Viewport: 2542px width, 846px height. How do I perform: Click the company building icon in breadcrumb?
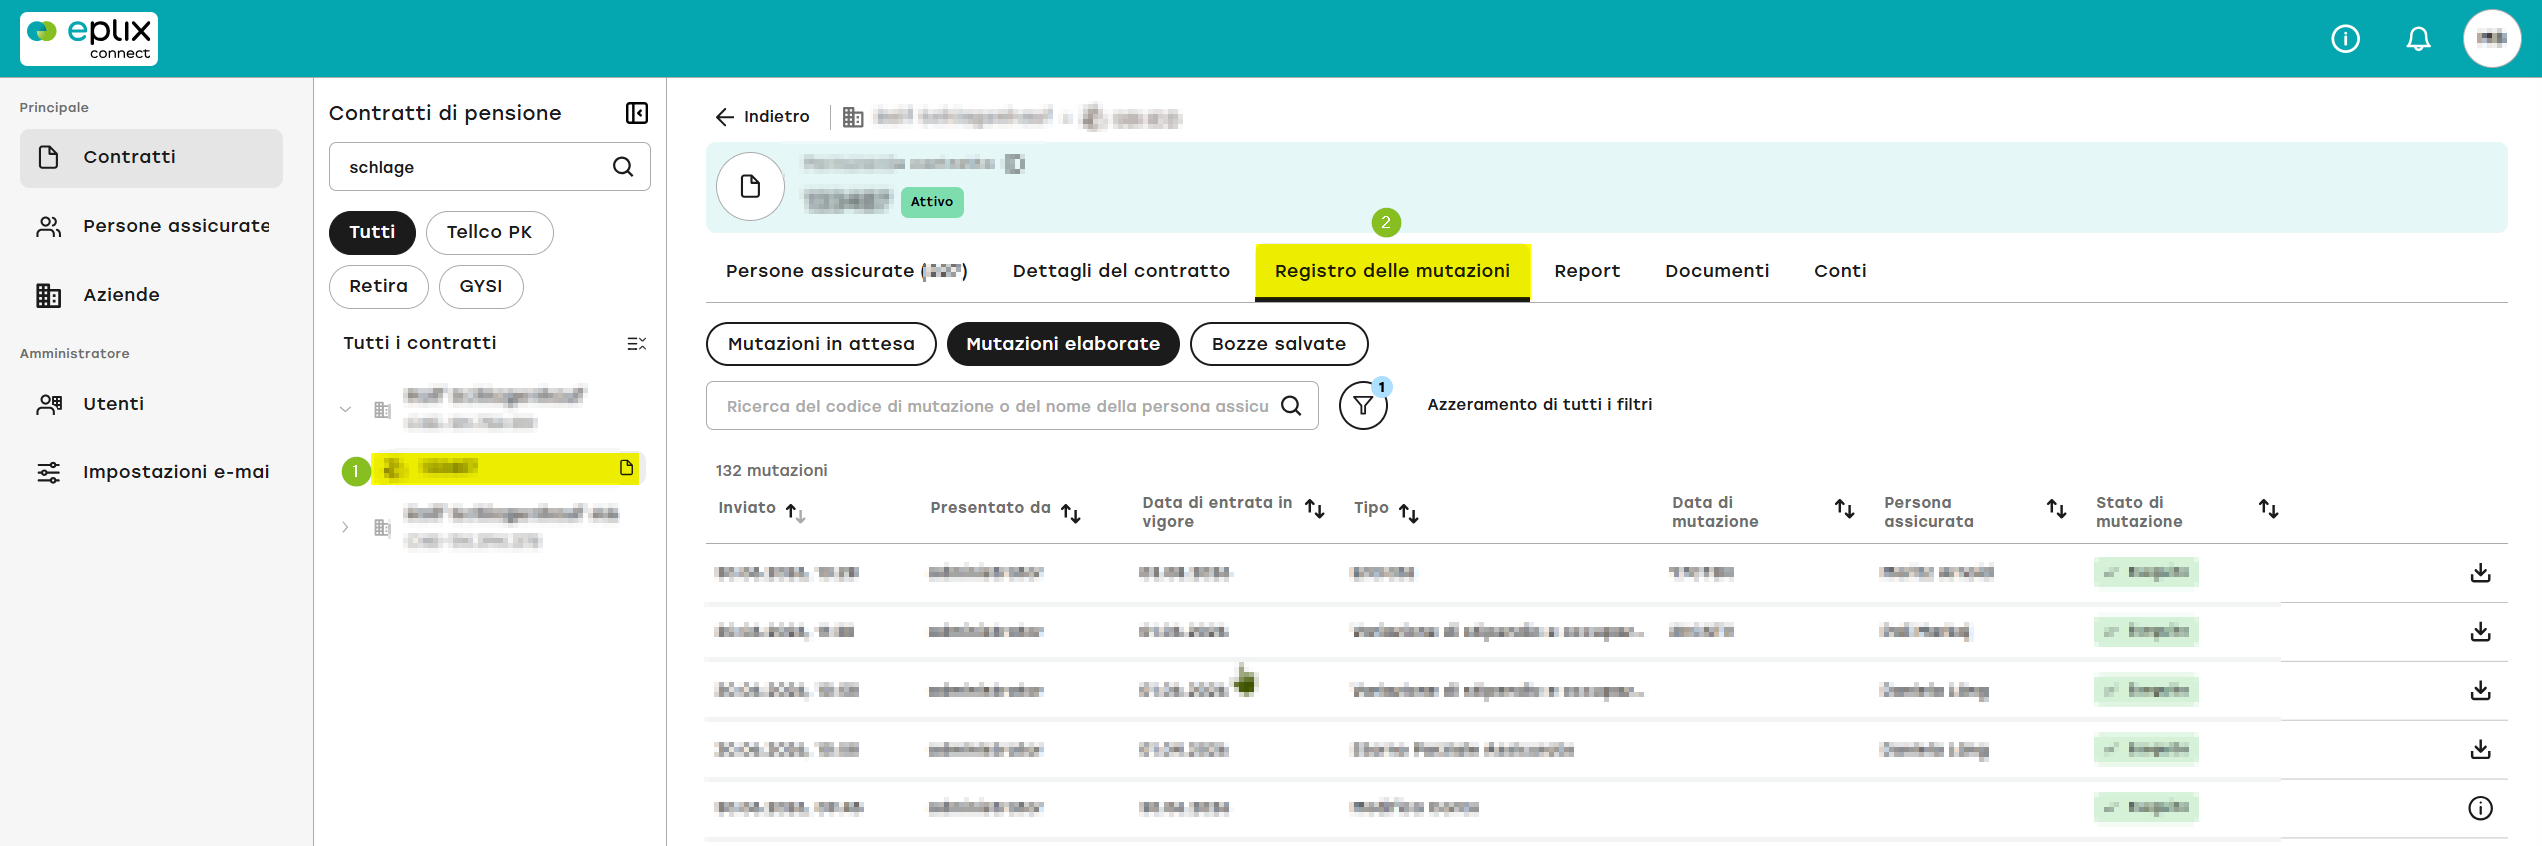pos(853,118)
